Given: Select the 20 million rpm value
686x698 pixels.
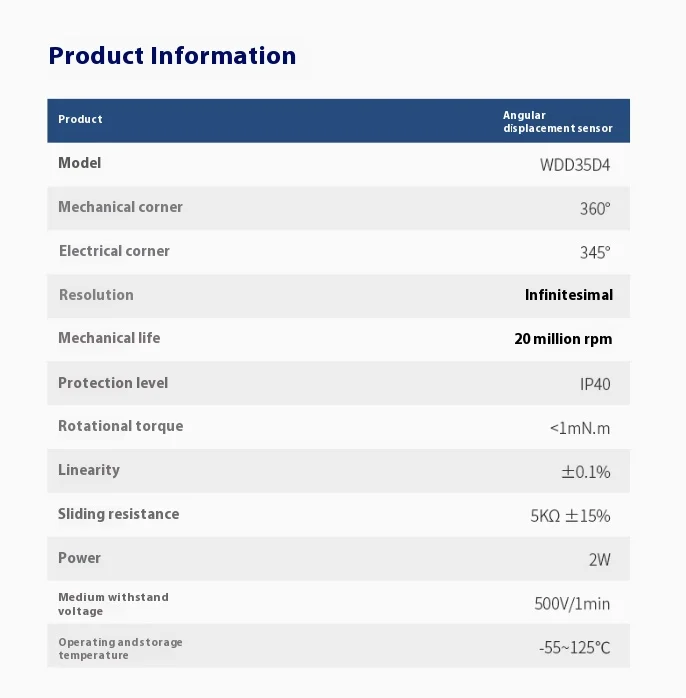Looking at the screenshot, I should click(x=563, y=339).
